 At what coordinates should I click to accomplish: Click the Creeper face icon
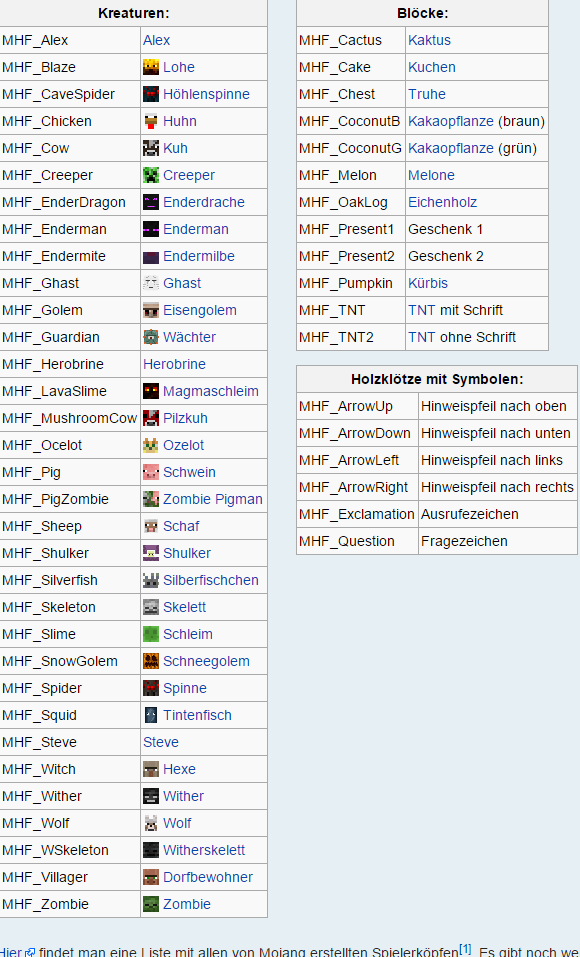[151, 175]
